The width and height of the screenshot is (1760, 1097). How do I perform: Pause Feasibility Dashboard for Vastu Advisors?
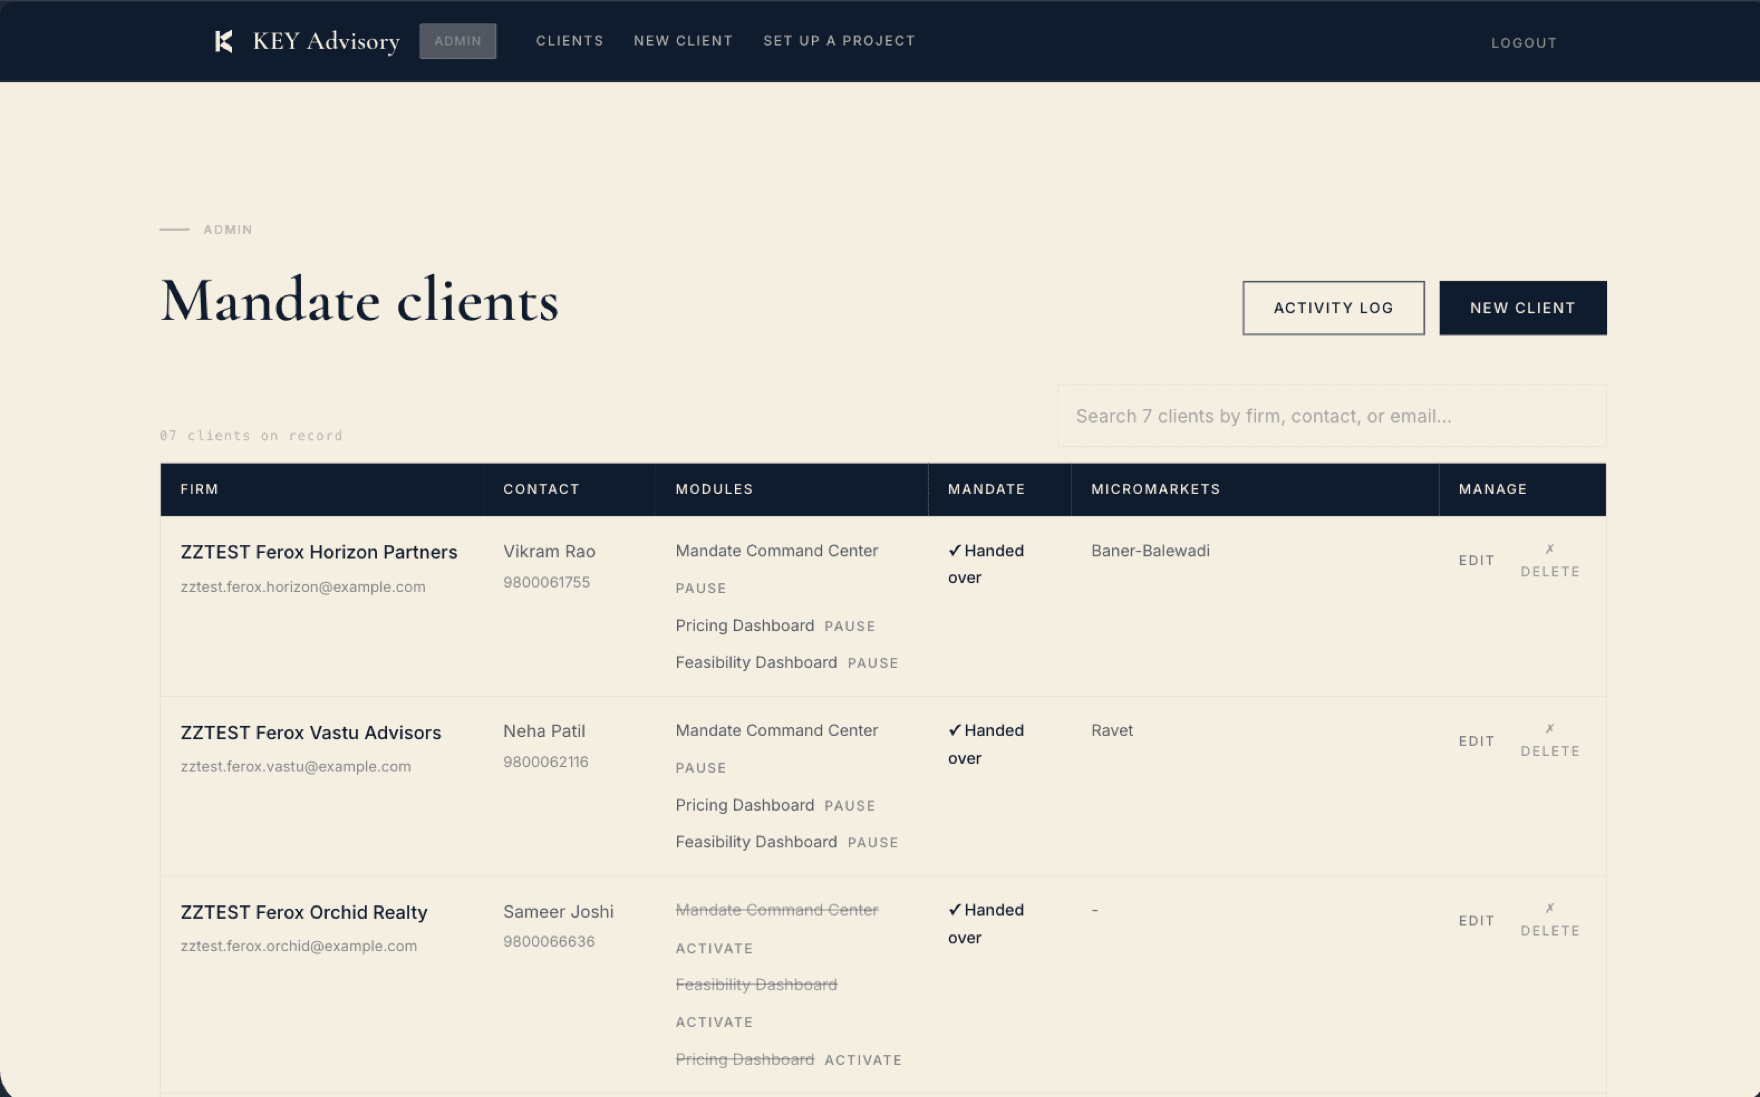(x=873, y=843)
